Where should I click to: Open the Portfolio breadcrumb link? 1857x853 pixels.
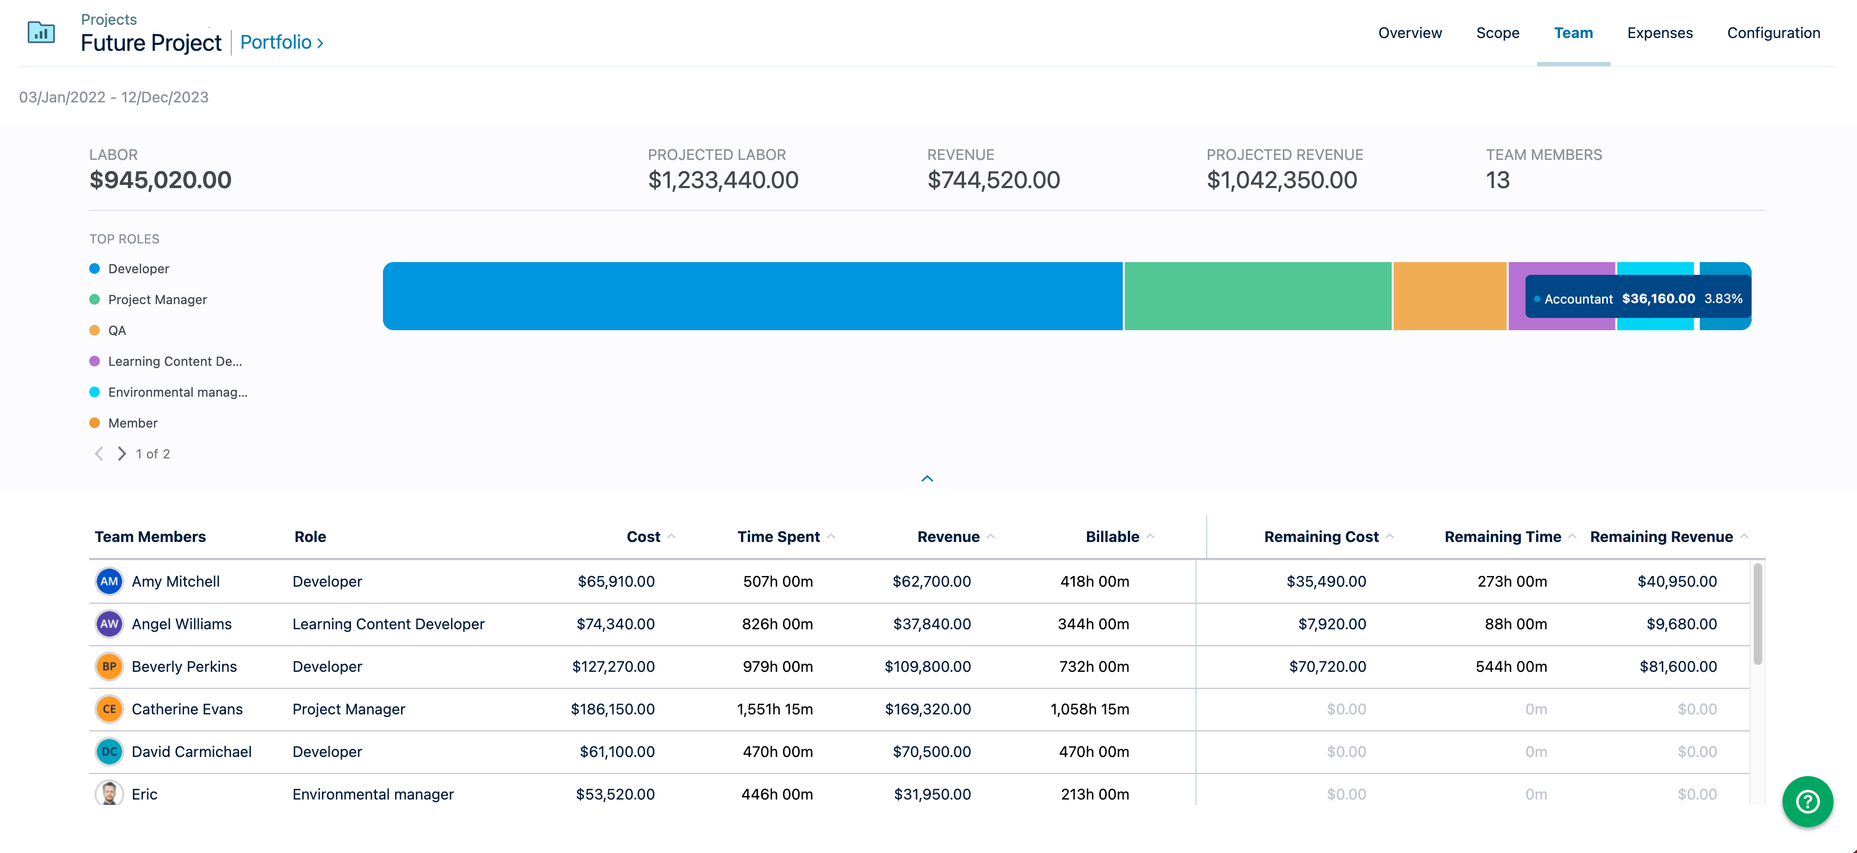click(281, 42)
